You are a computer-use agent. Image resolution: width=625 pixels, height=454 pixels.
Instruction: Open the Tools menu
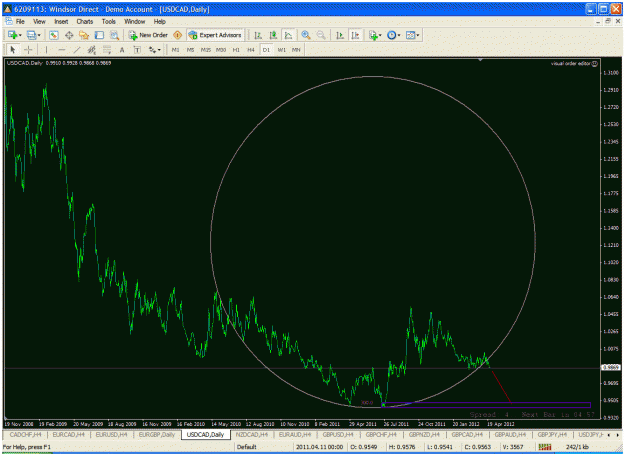click(x=108, y=22)
